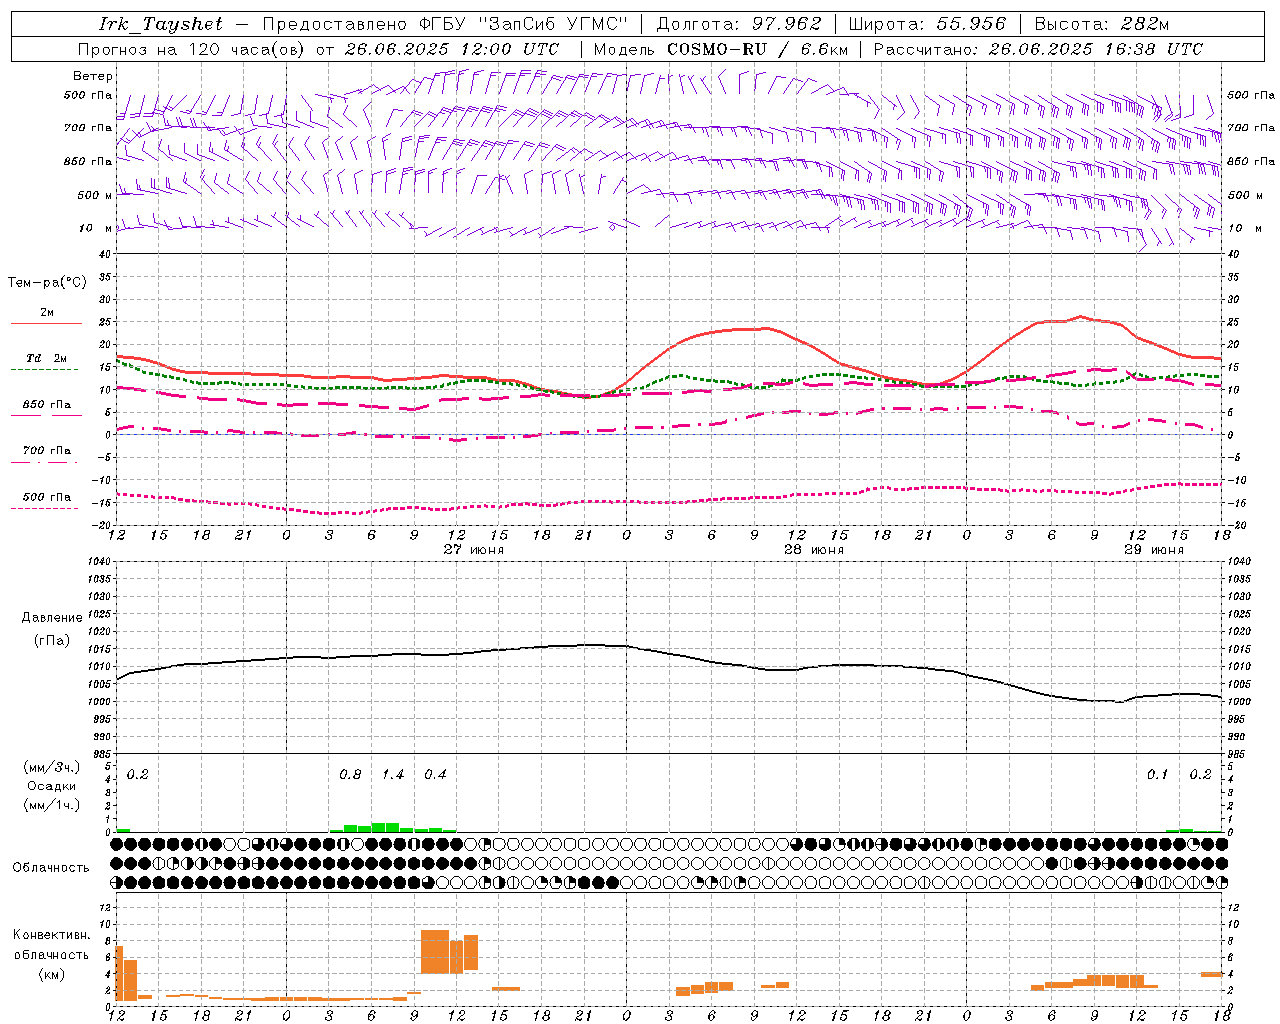1280x1024 pixels.
Task: Click the longitude value Долгота: 97.962
Action: [739, 24]
